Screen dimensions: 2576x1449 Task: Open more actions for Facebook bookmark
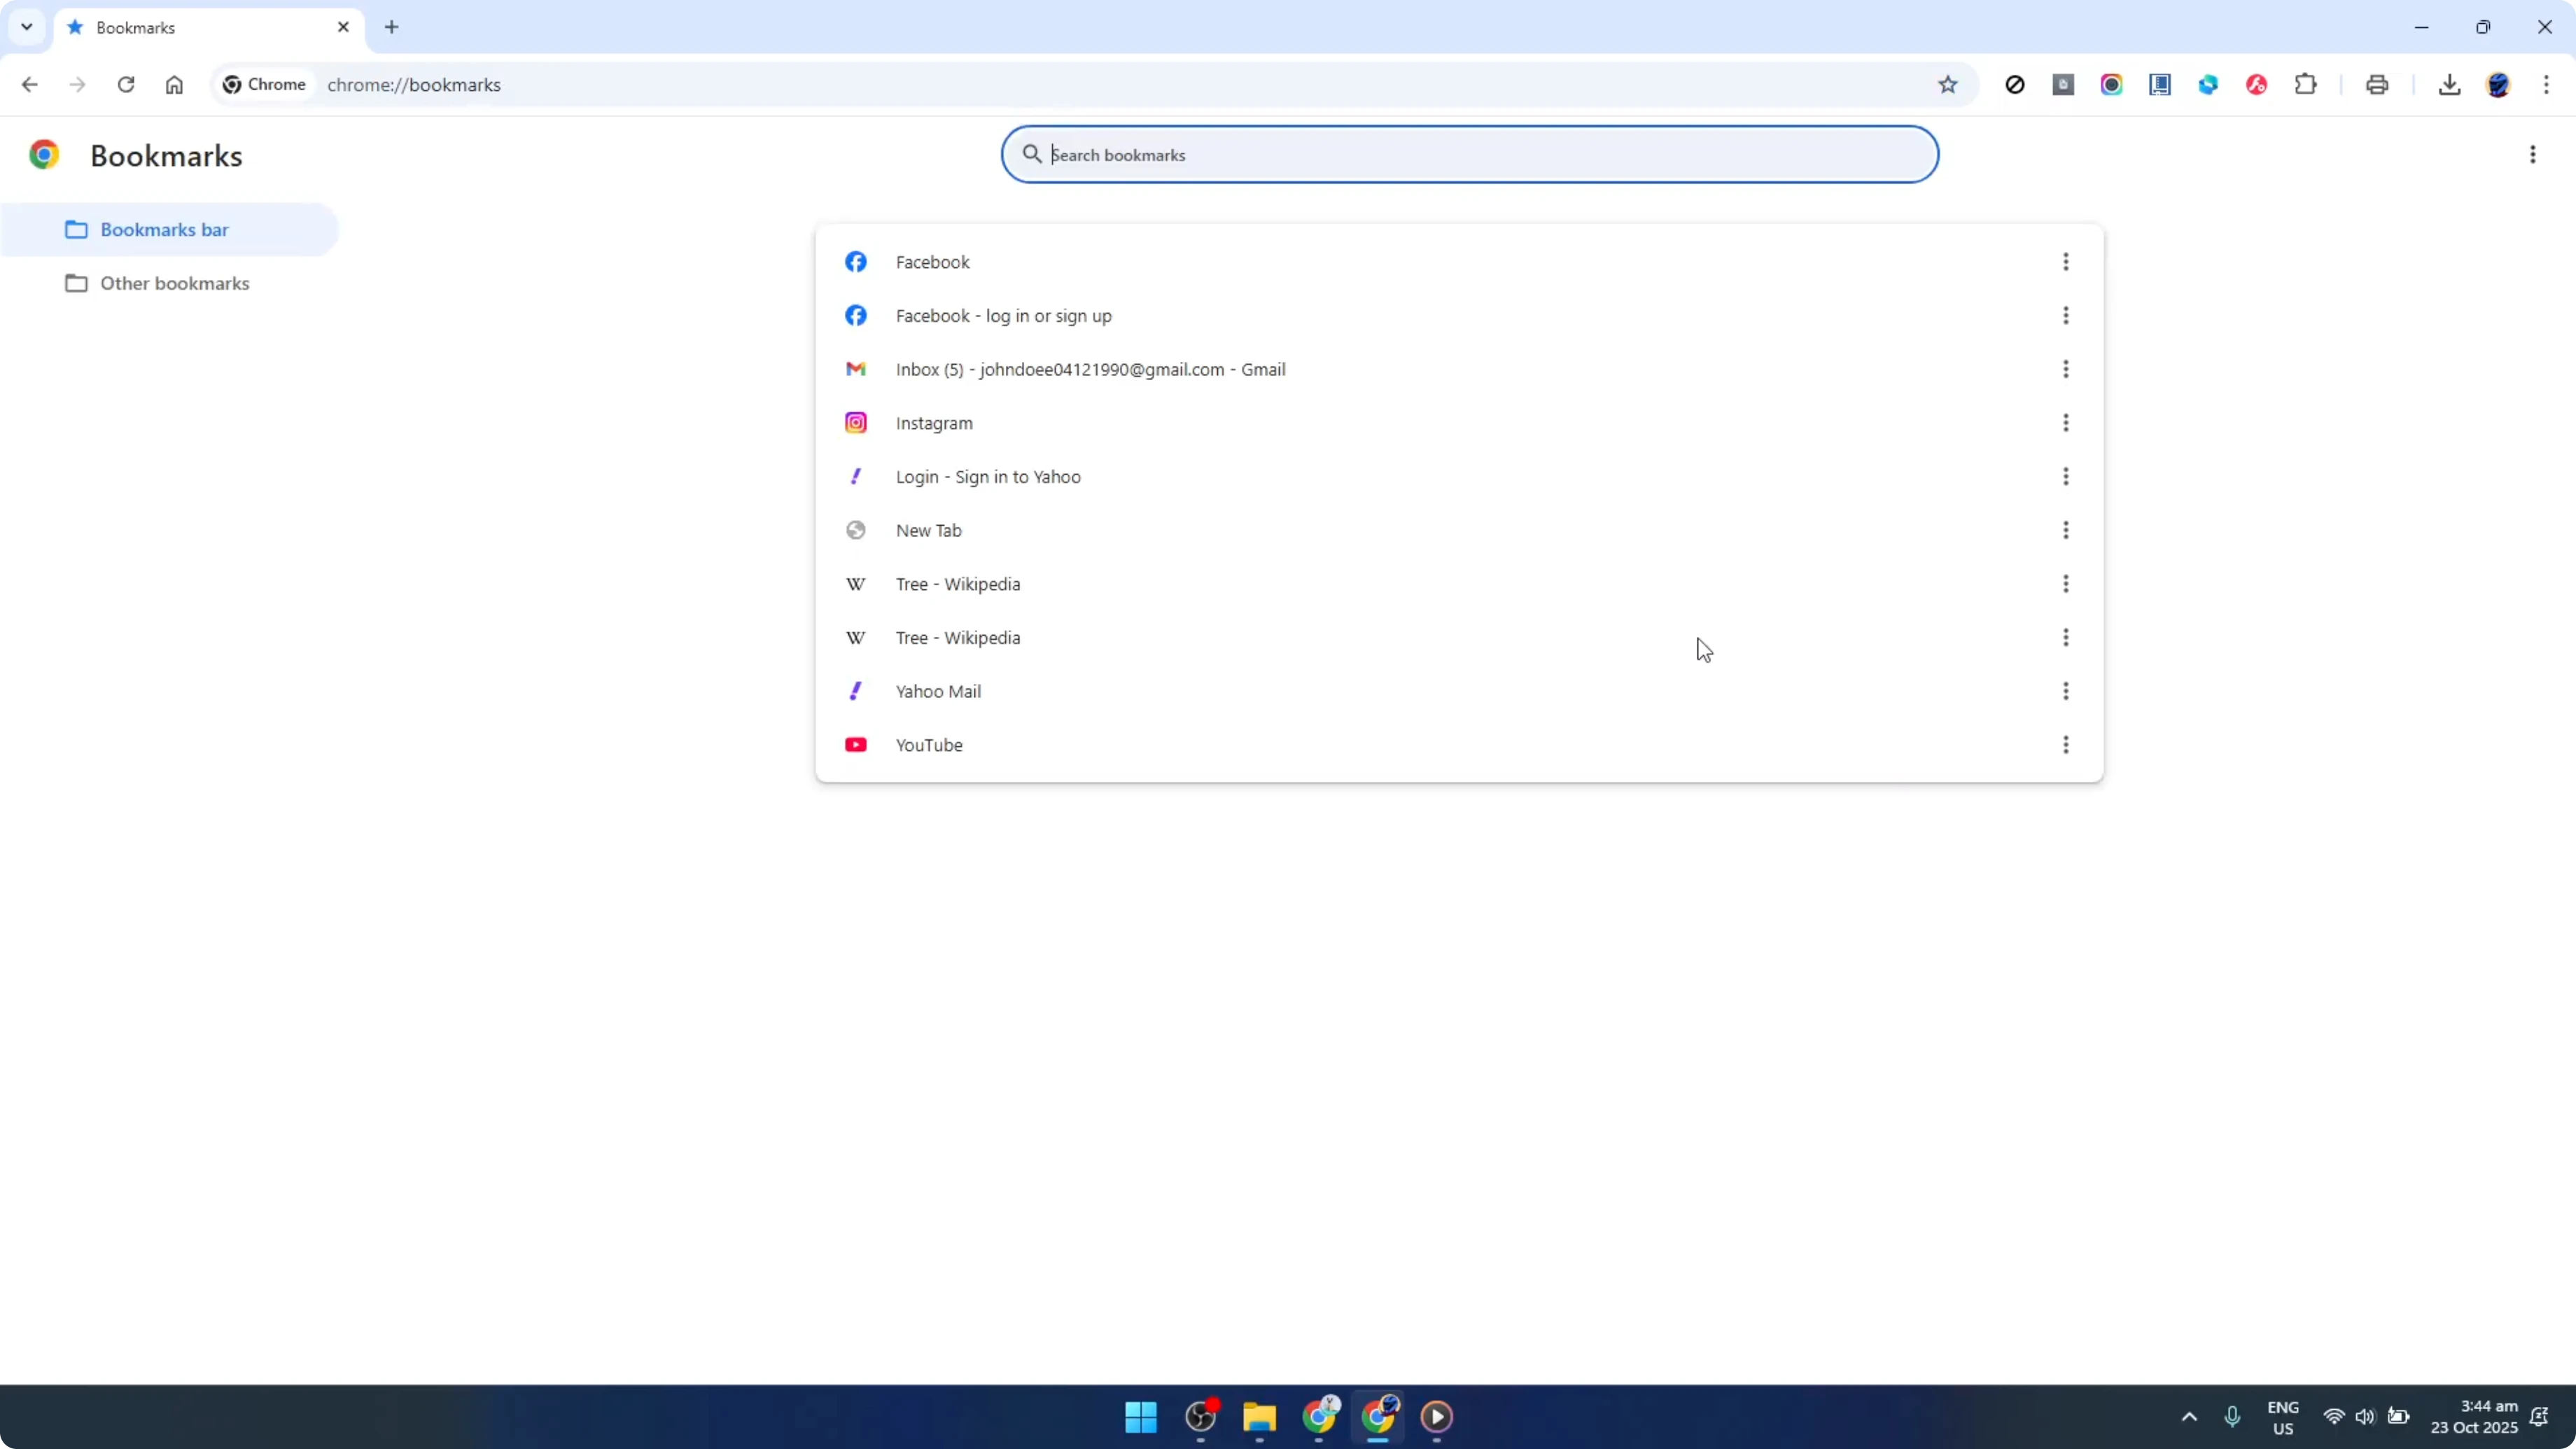2066,262
